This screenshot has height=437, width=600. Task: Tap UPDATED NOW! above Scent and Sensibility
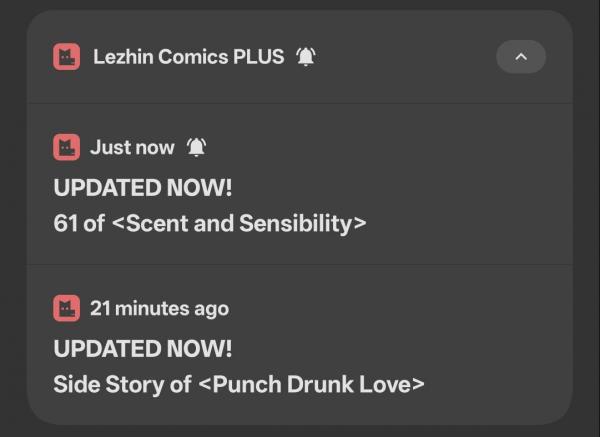point(142,187)
